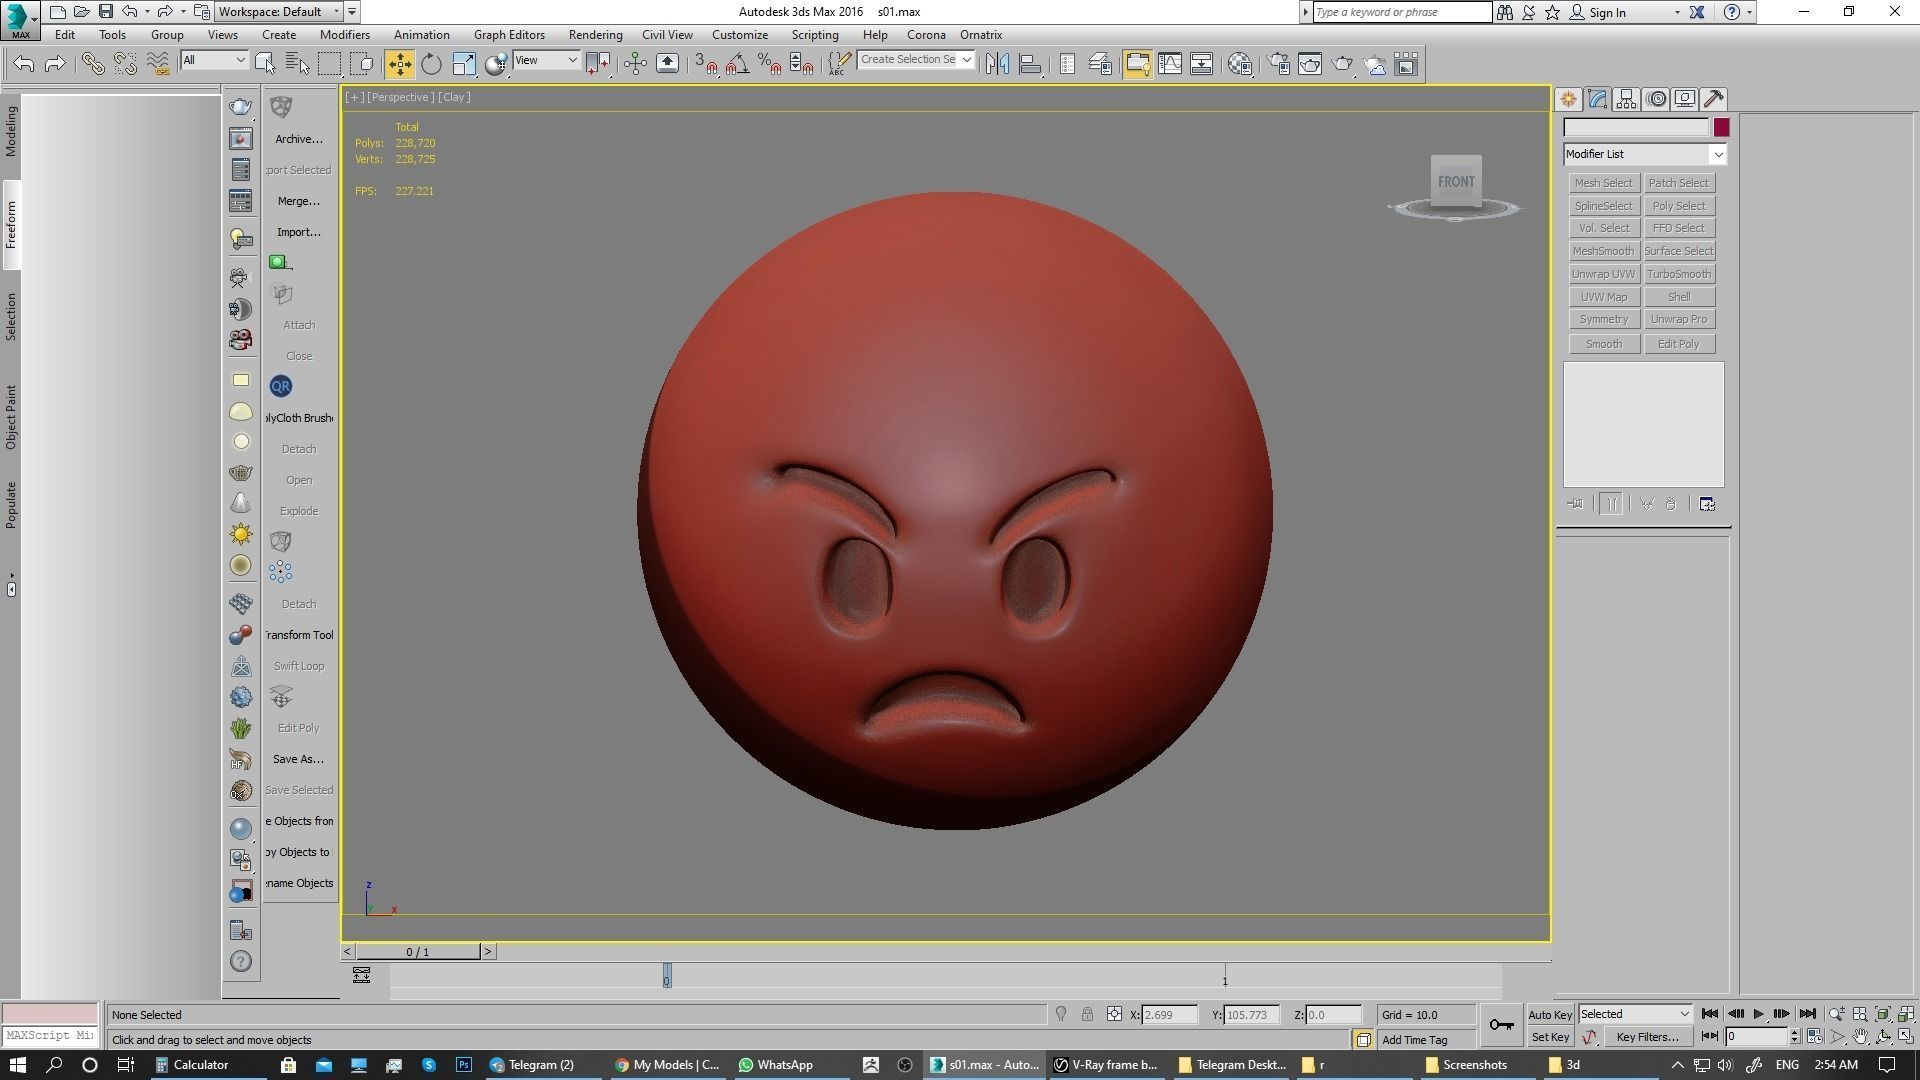This screenshot has height=1080, width=1920.
Task: Toggle the Isolate Selection lightbulb icon
Action: [x=1061, y=1014]
